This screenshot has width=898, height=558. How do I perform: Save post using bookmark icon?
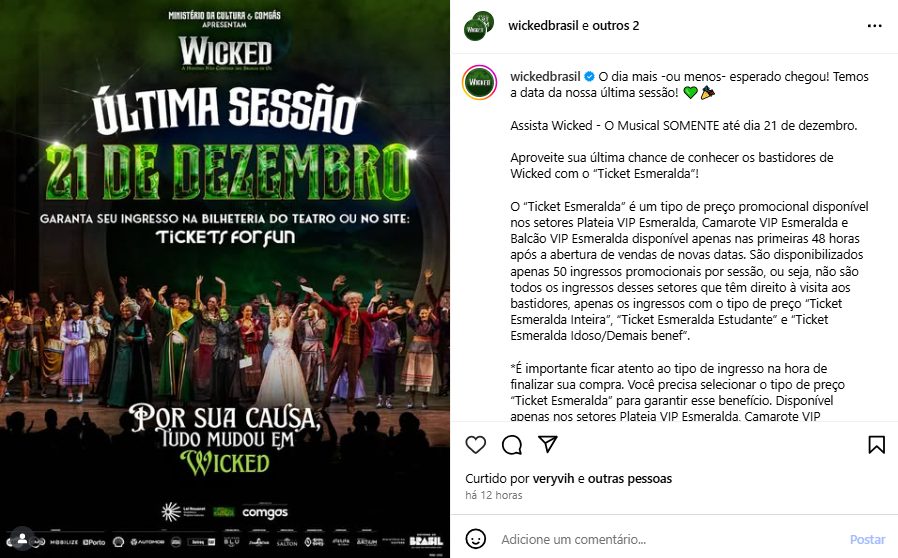click(x=876, y=445)
